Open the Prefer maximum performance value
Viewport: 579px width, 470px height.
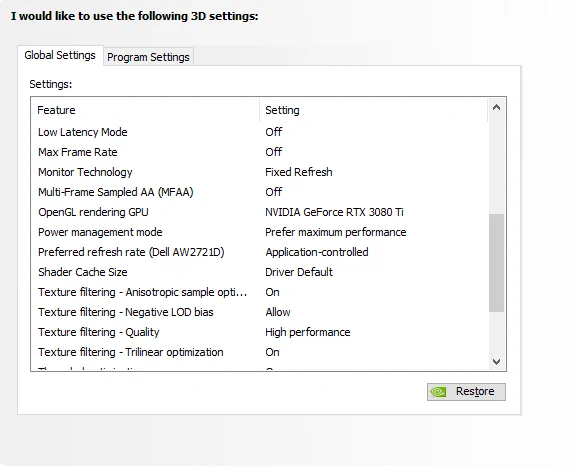pyautogui.click(x=336, y=232)
